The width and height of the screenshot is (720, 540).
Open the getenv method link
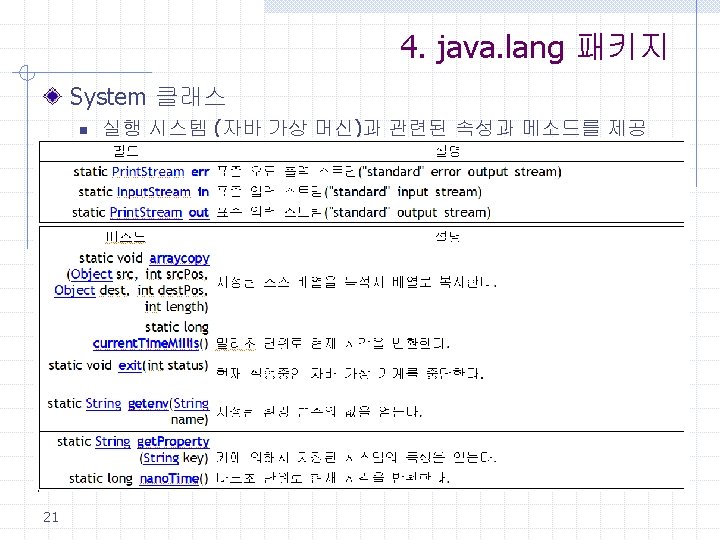[148, 404]
